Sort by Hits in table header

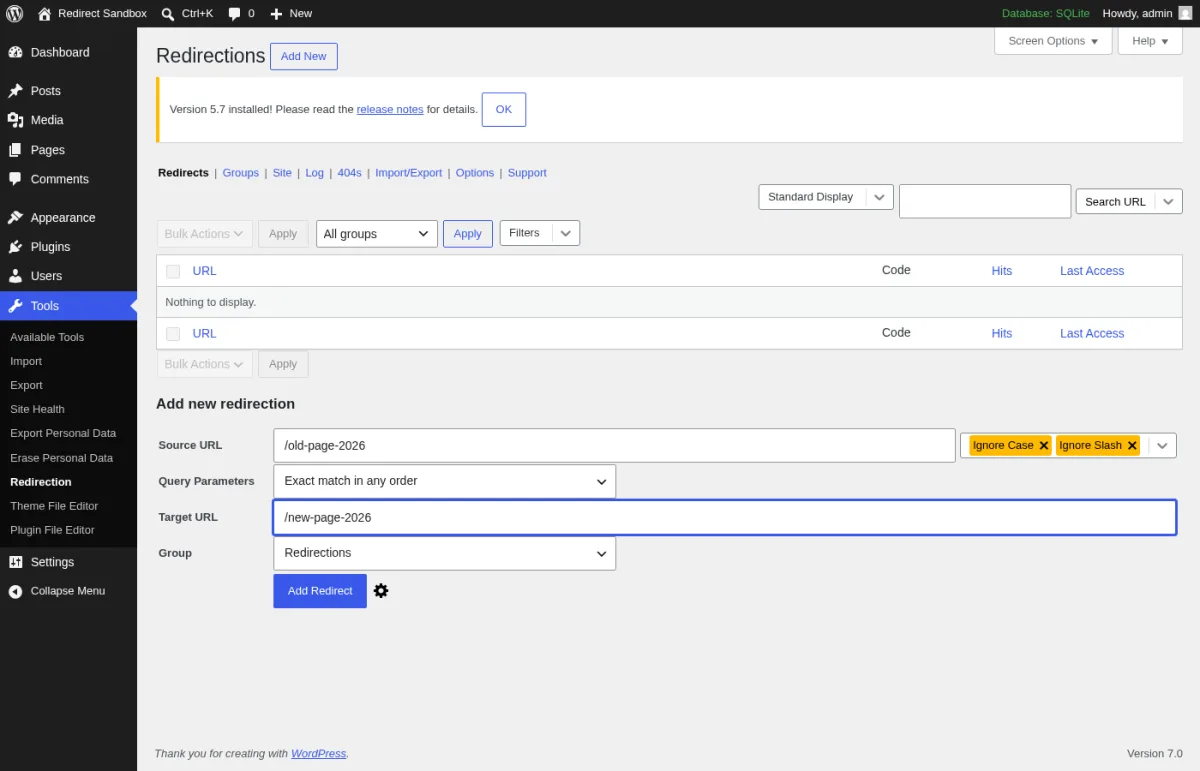(x=1002, y=271)
